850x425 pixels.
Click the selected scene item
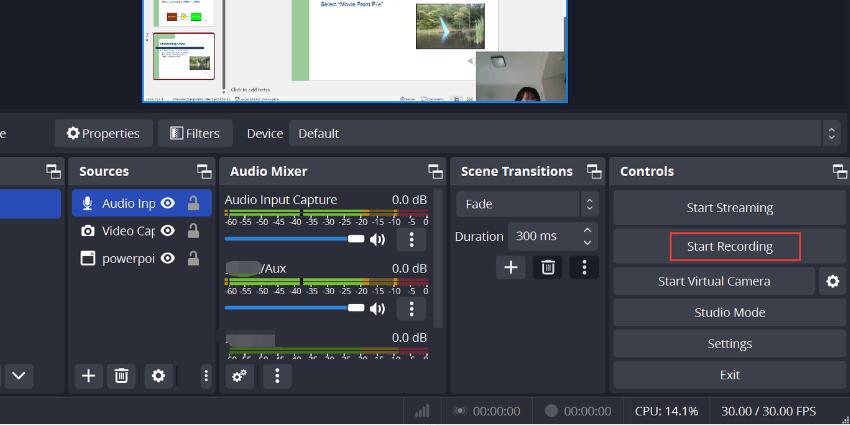30,204
